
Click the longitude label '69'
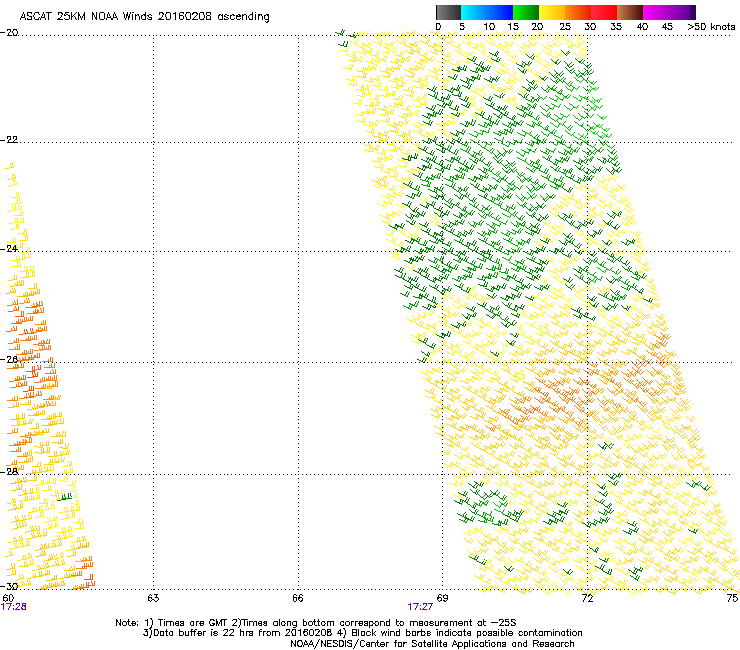(x=442, y=598)
